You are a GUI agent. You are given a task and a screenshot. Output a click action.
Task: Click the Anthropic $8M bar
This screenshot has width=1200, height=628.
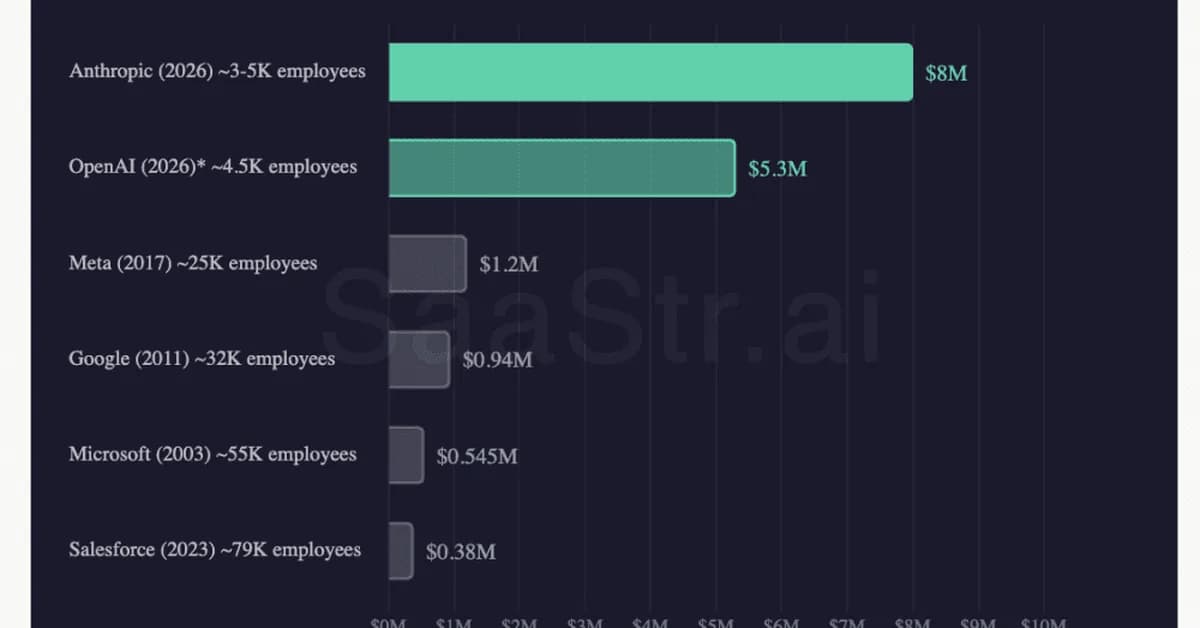(x=651, y=72)
